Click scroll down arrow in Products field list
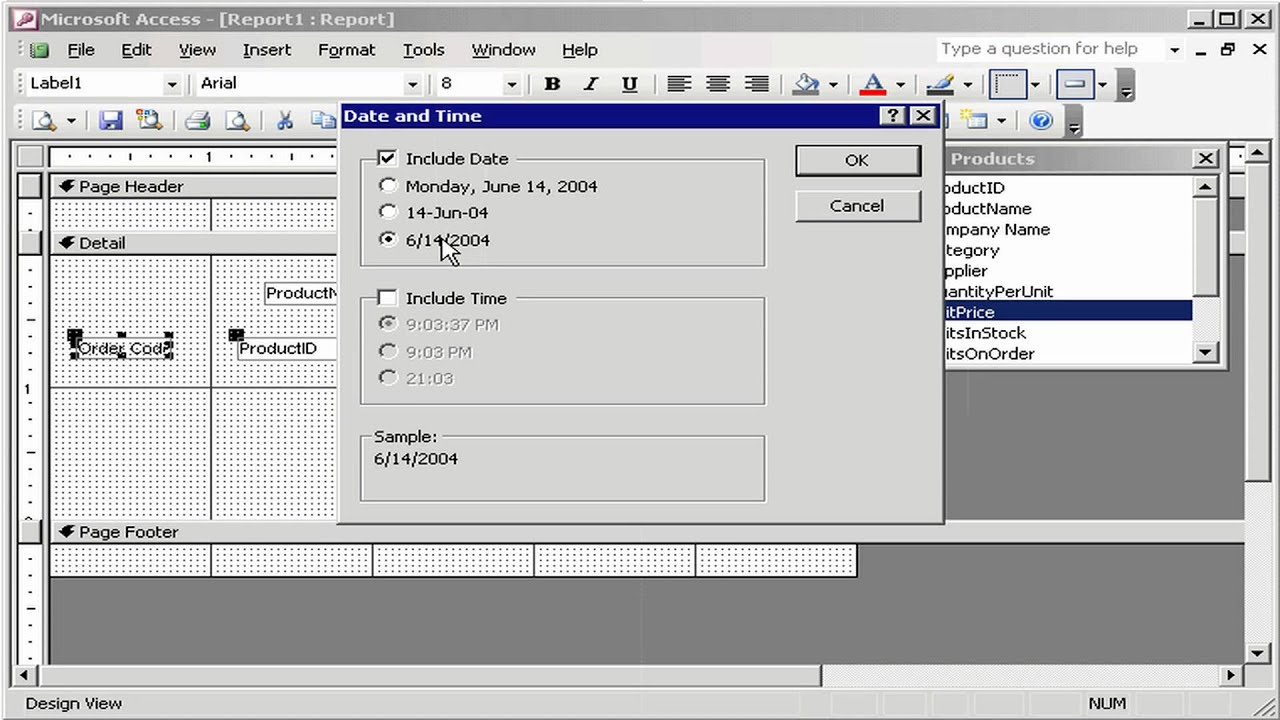Screen dimensions: 1280x720 click(1205, 352)
